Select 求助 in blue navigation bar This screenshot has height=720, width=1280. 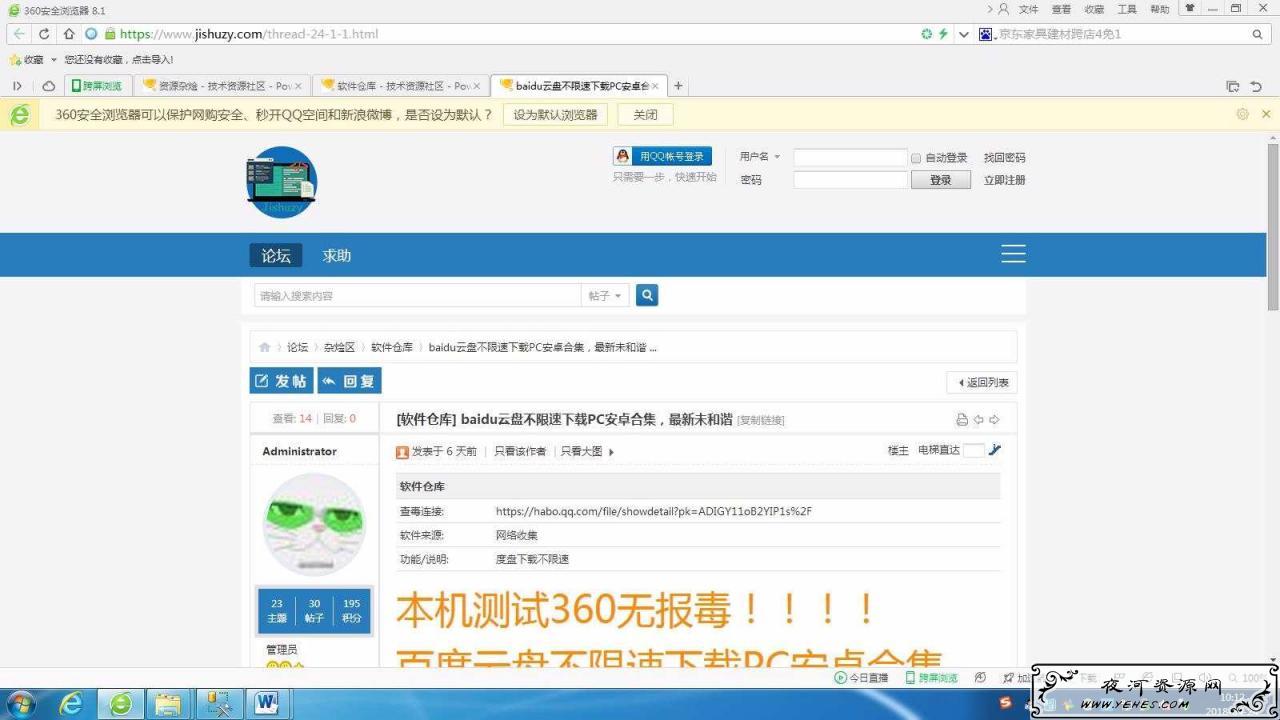click(x=337, y=255)
